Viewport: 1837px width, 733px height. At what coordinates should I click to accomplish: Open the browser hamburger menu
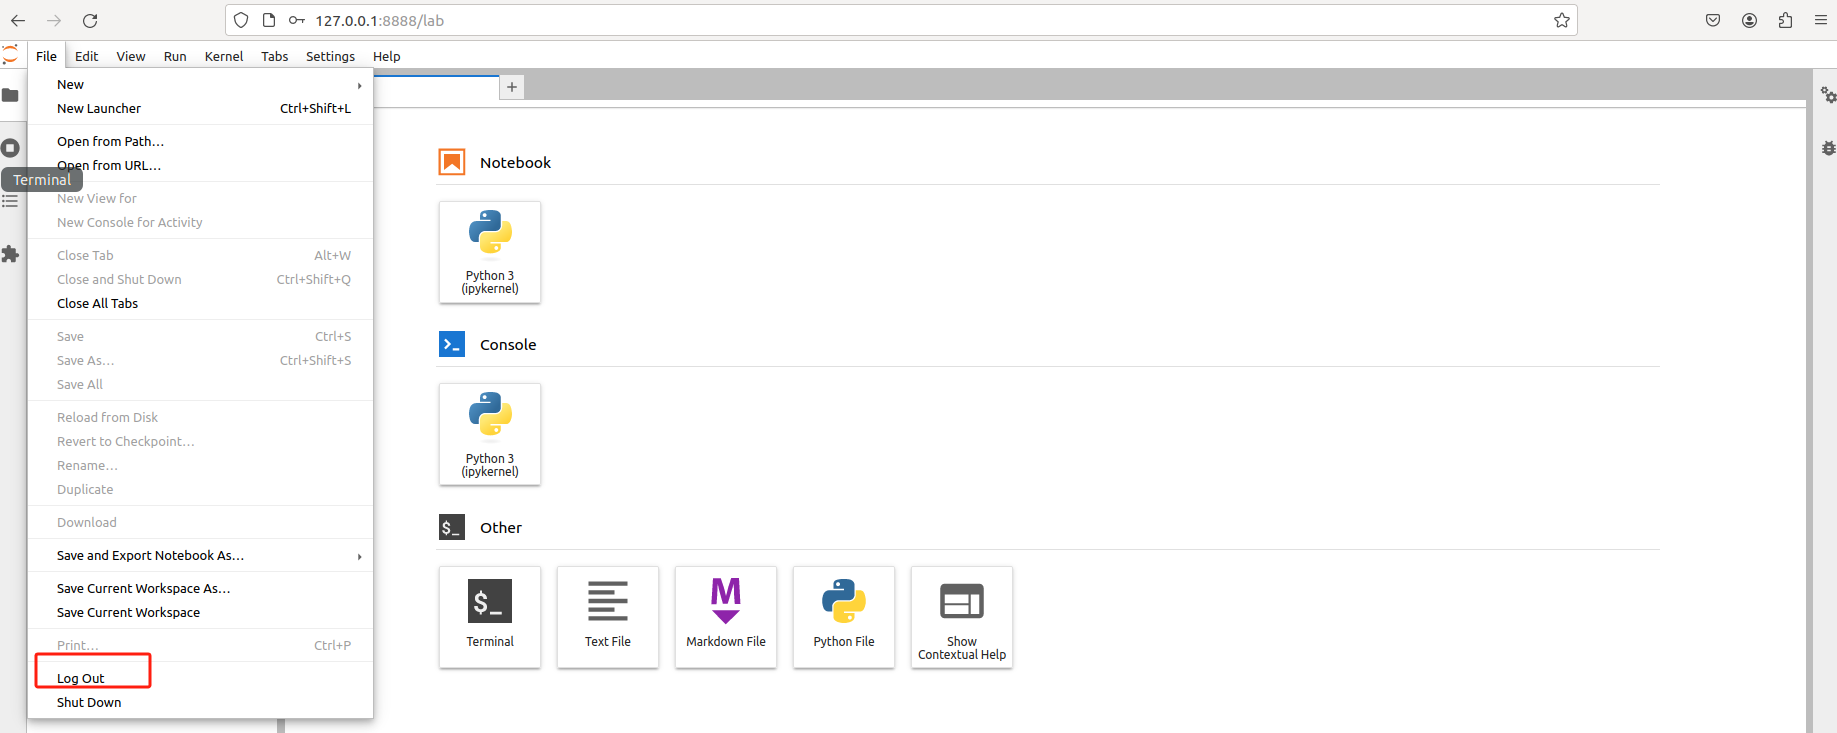coord(1821,20)
